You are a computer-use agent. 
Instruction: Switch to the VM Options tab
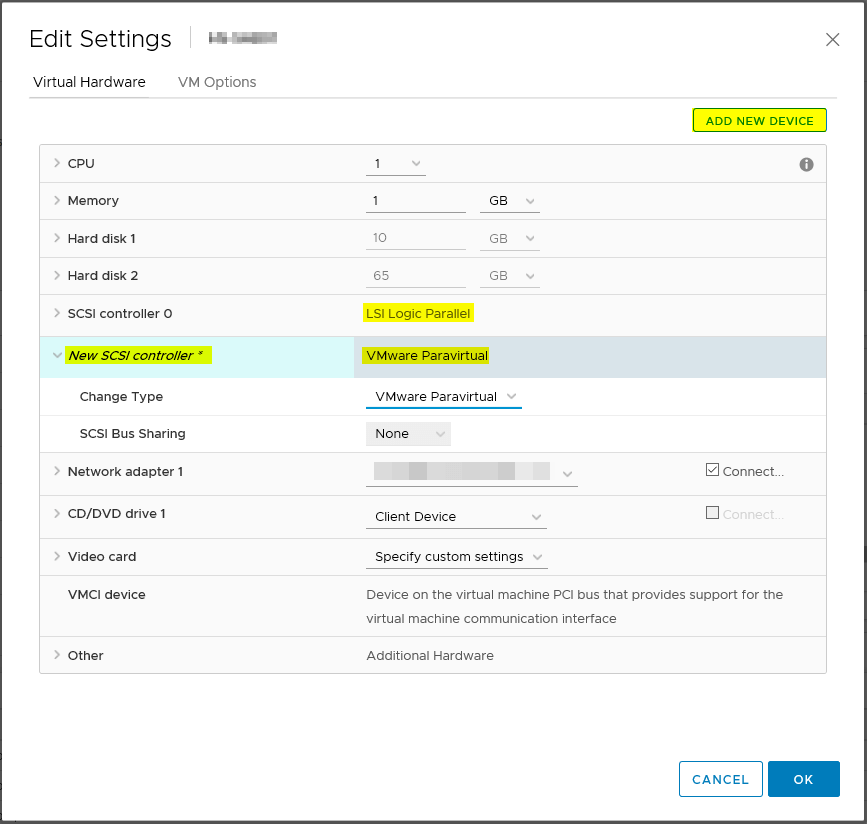tap(216, 82)
